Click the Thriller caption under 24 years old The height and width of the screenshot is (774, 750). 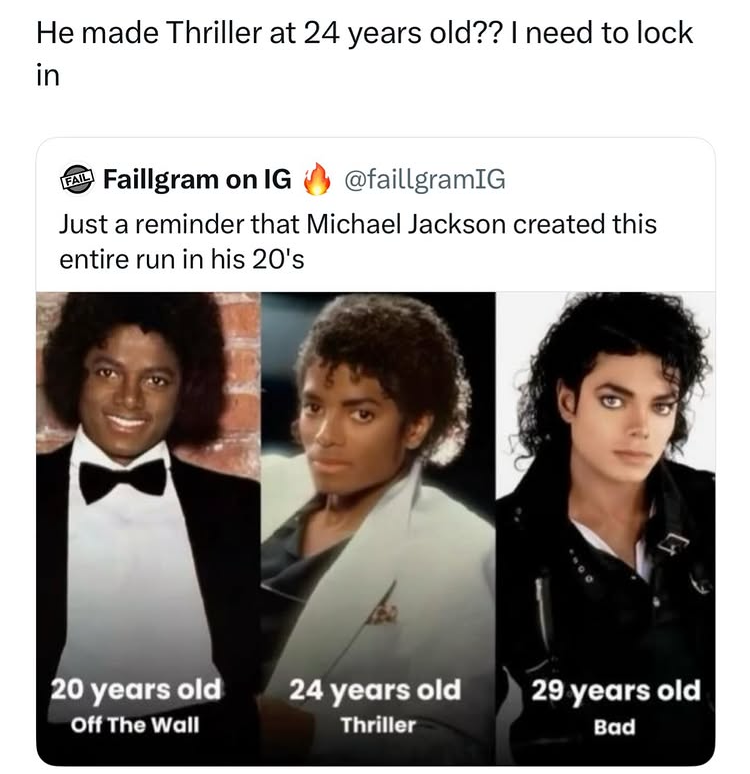pyautogui.click(x=377, y=725)
